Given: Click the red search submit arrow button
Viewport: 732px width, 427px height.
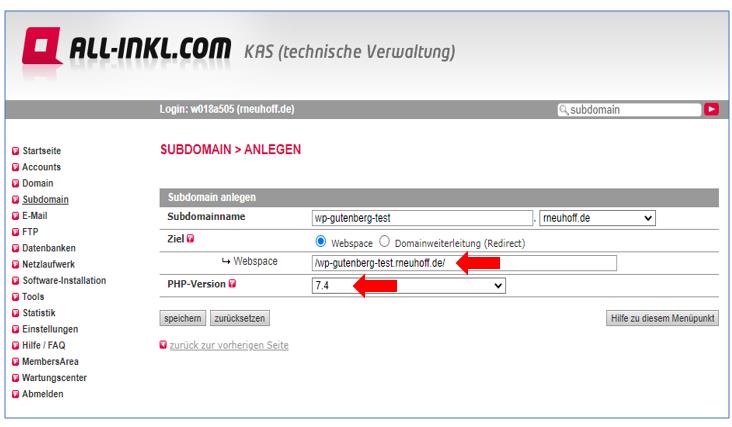Looking at the screenshot, I should pos(713,110).
